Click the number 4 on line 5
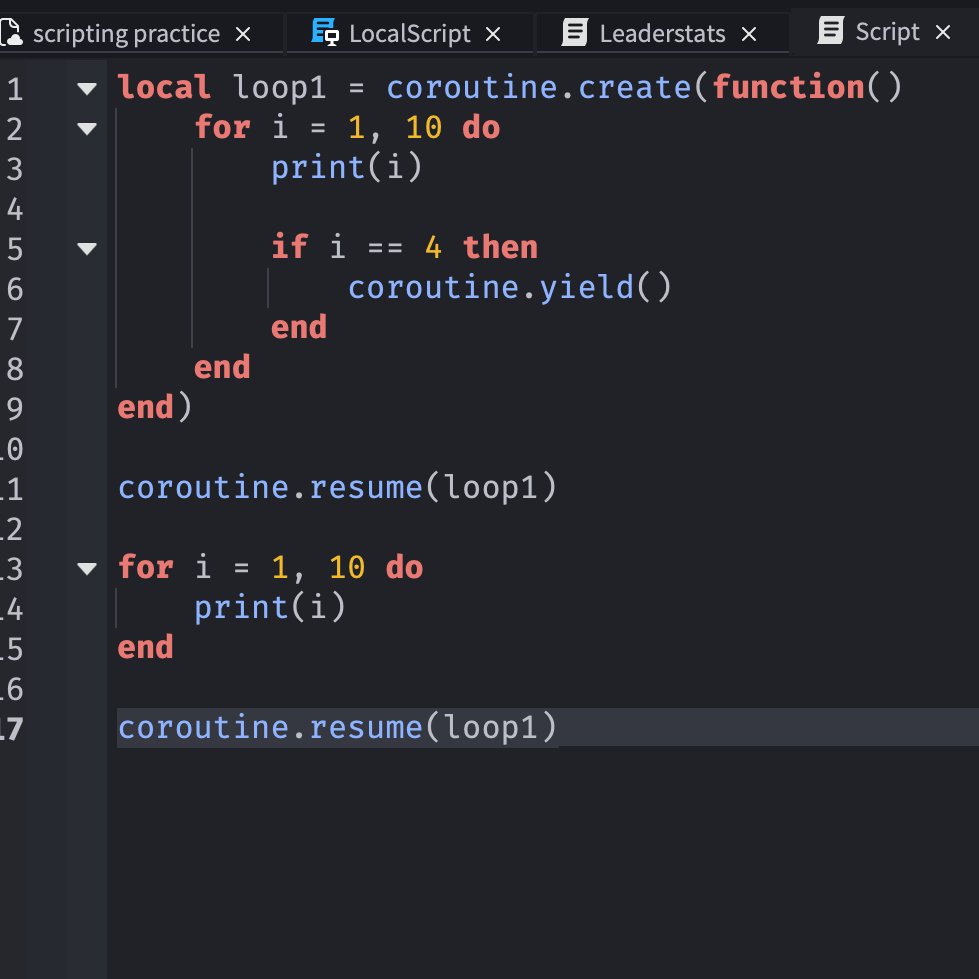The width and height of the screenshot is (979, 979). coord(433,247)
